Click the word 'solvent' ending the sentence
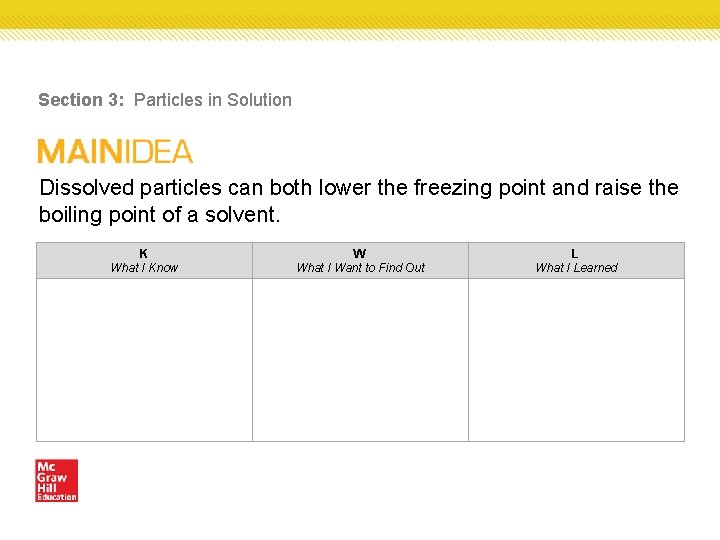 point(240,215)
